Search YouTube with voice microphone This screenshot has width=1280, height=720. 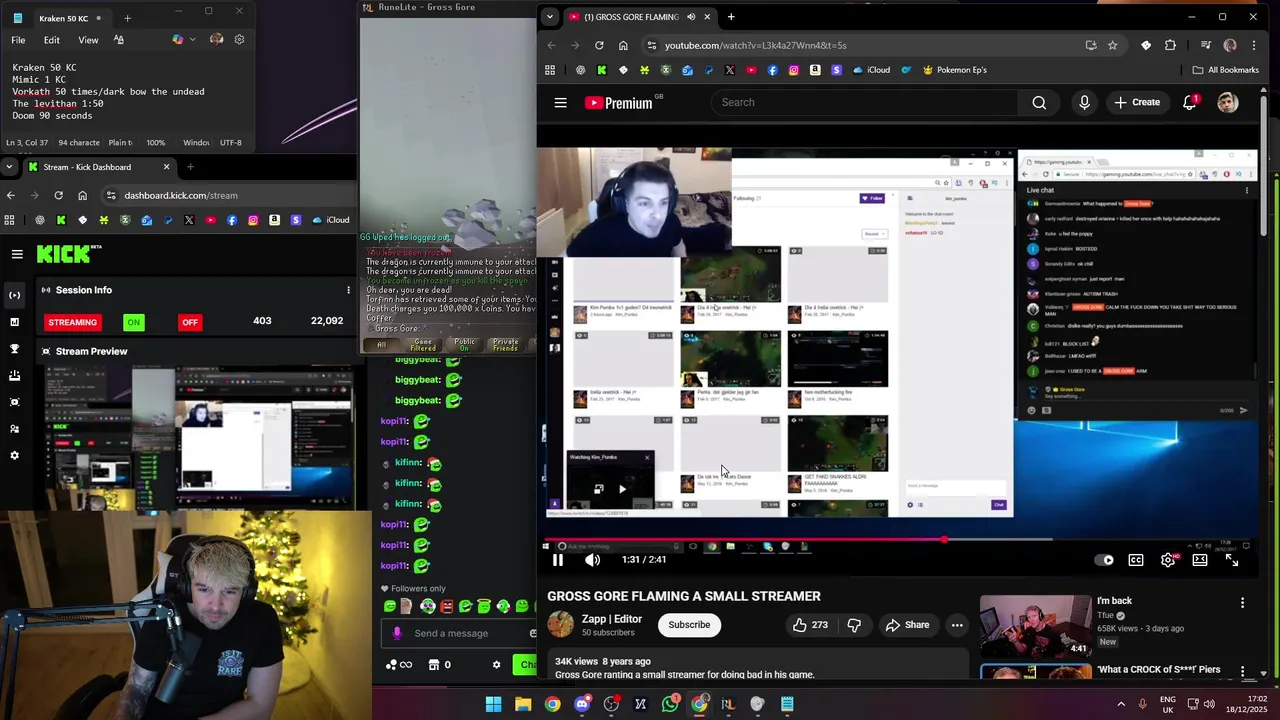pos(1084,102)
